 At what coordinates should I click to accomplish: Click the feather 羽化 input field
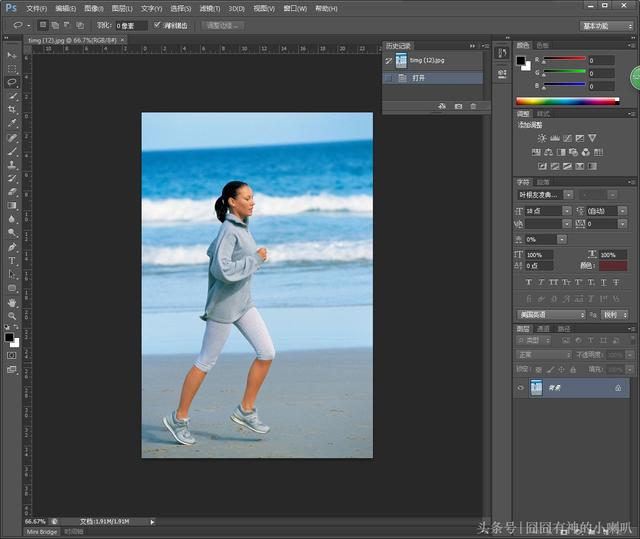pos(130,25)
